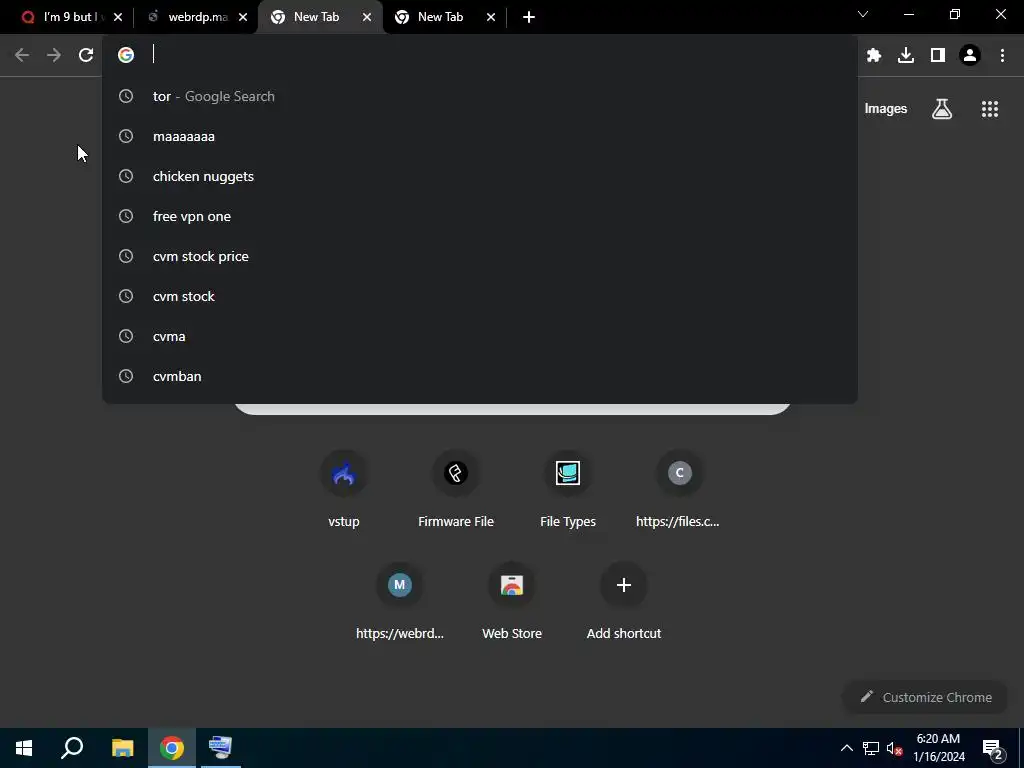Select "maaaaaaa" suggestion
The width and height of the screenshot is (1024, 768).
coord(480,136)
